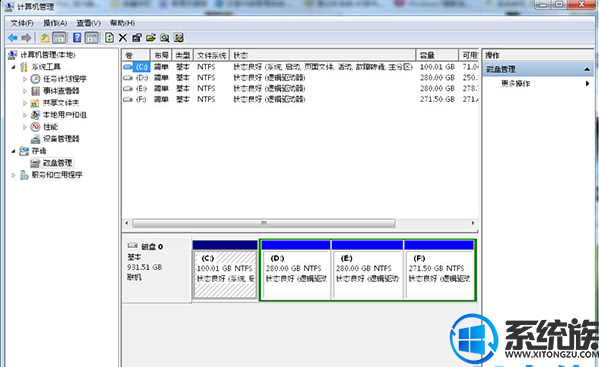Toggle the Show/Hide Console Tree icon

(59, 38)
